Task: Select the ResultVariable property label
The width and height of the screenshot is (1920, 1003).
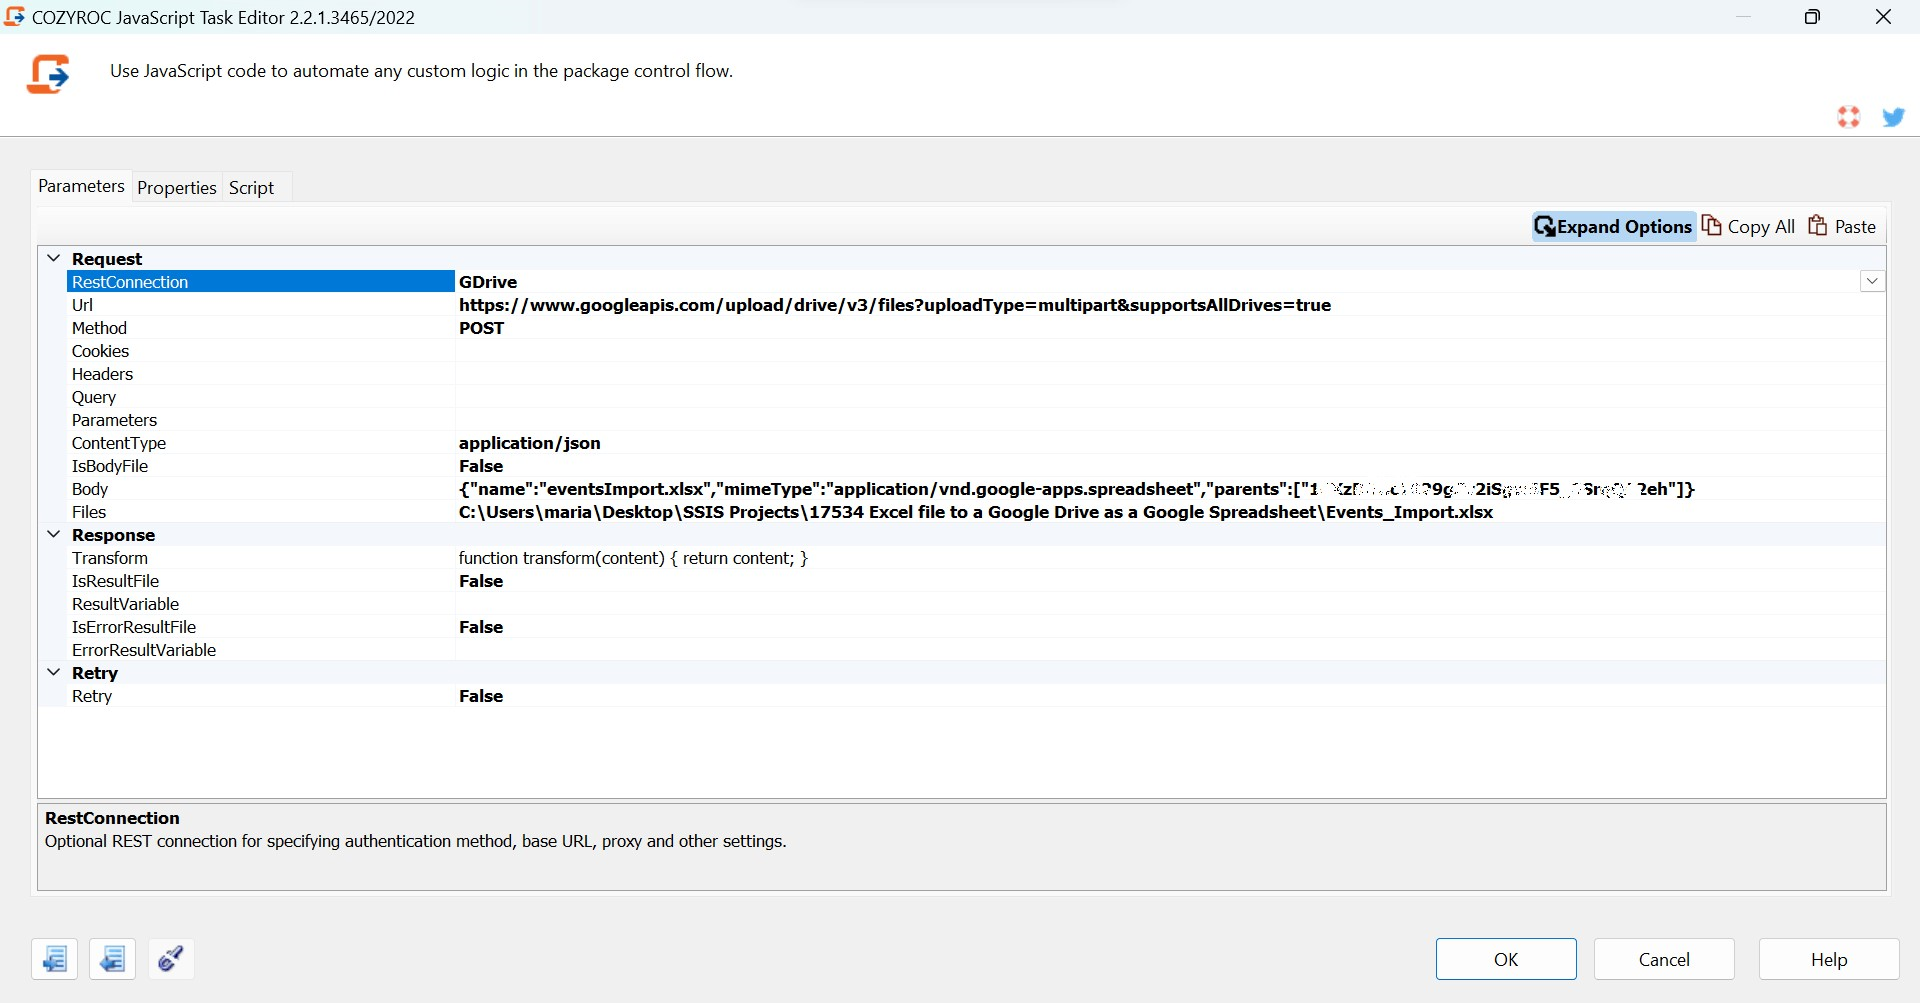Action: click(x=125, y=604)
